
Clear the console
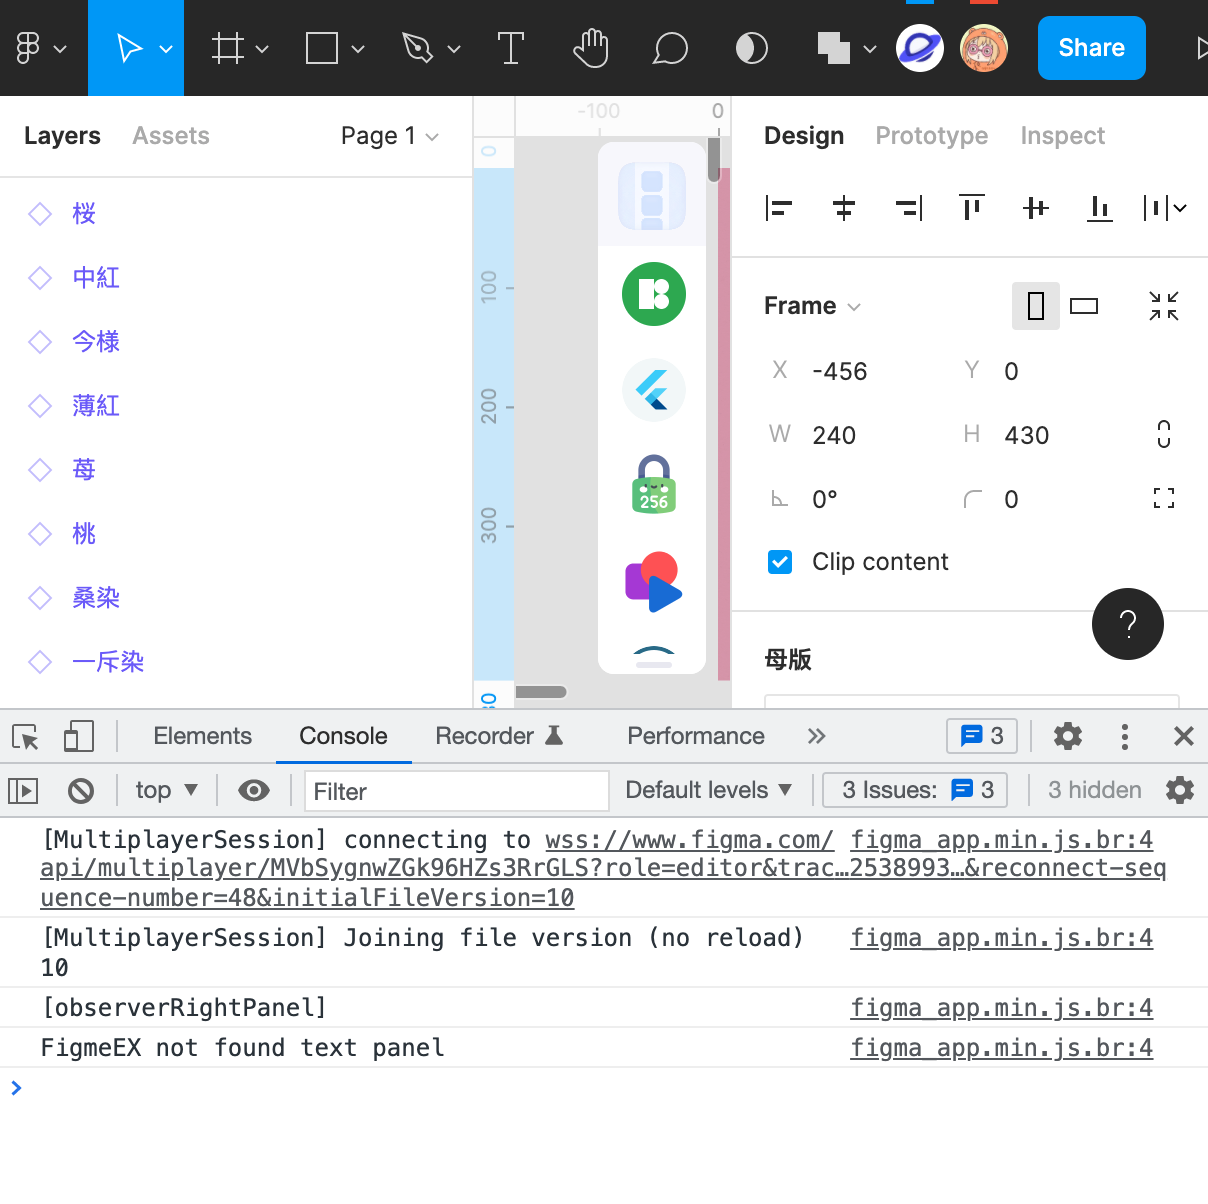81,791
